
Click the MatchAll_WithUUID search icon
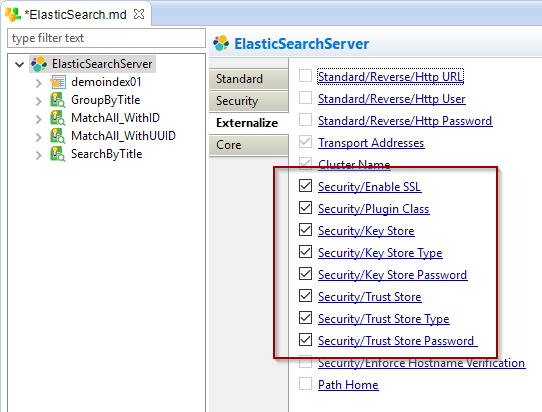tap(57, 136)
